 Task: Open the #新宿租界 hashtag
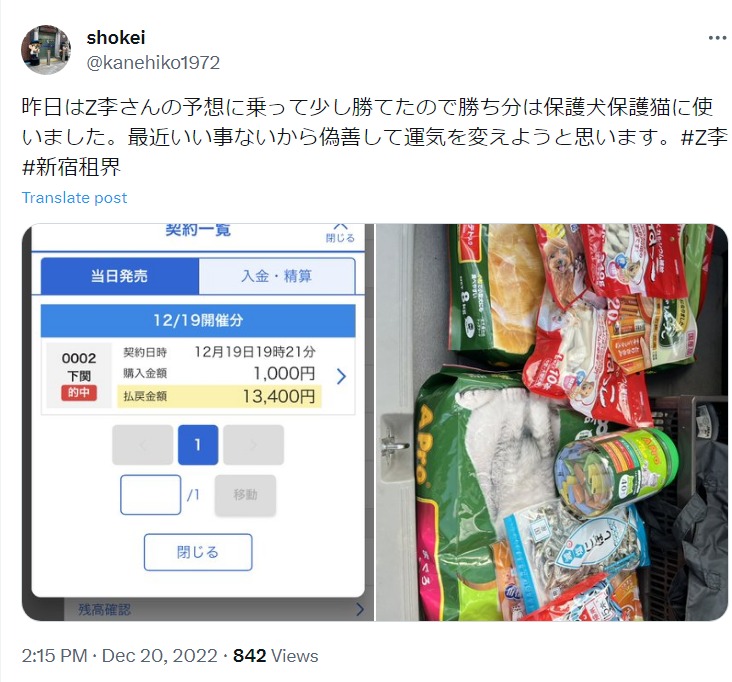click(71, 167)
